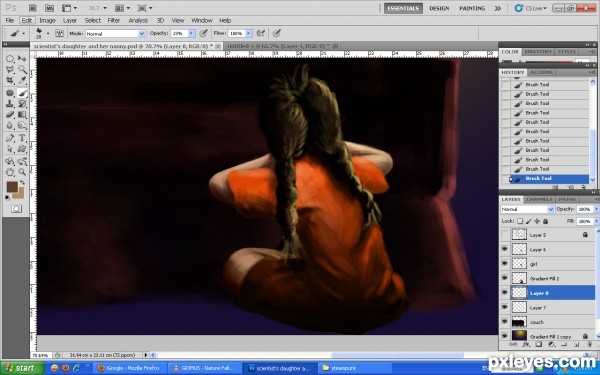Switch to the Channels tab
This screenshot has height=375, width=600.
(539, 199)
